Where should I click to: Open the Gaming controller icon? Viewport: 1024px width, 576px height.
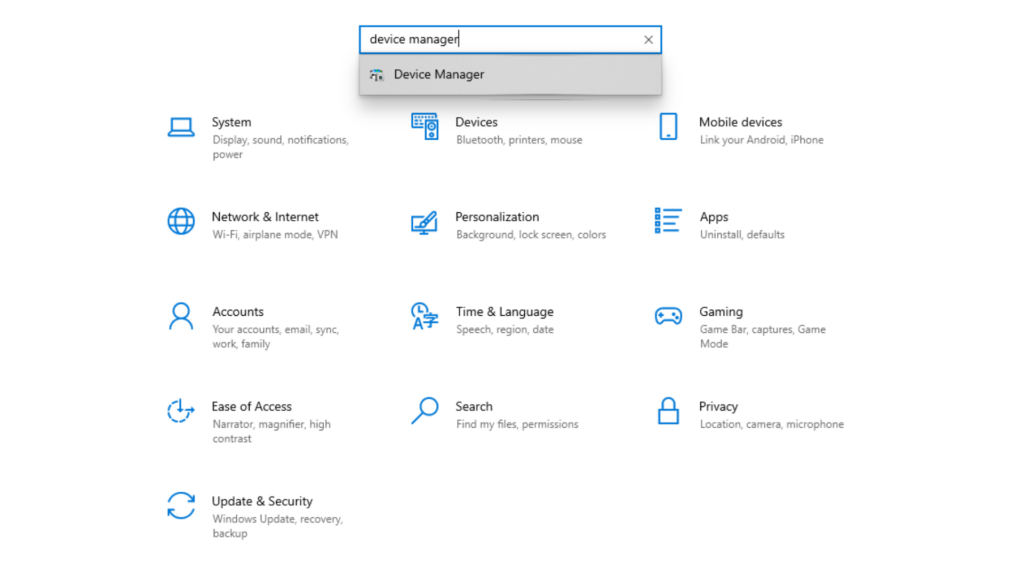tap(668, 316)
